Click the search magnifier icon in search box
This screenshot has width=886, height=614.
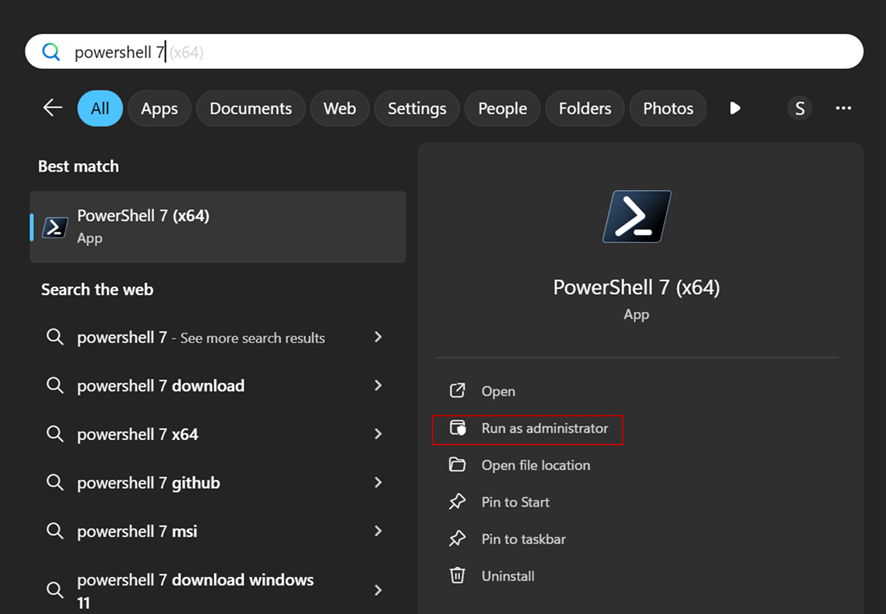point(51,52)
